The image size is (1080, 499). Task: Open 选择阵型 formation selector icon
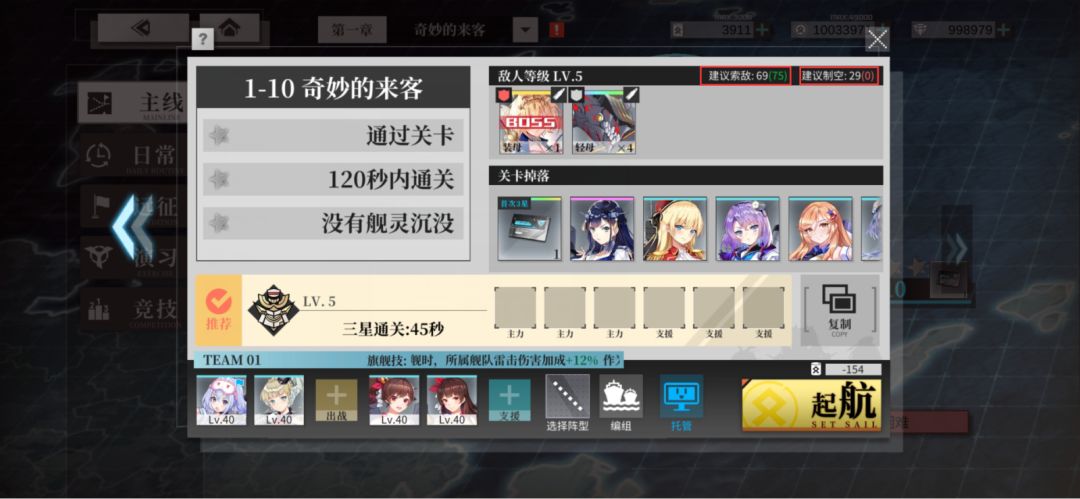(568, 403)
